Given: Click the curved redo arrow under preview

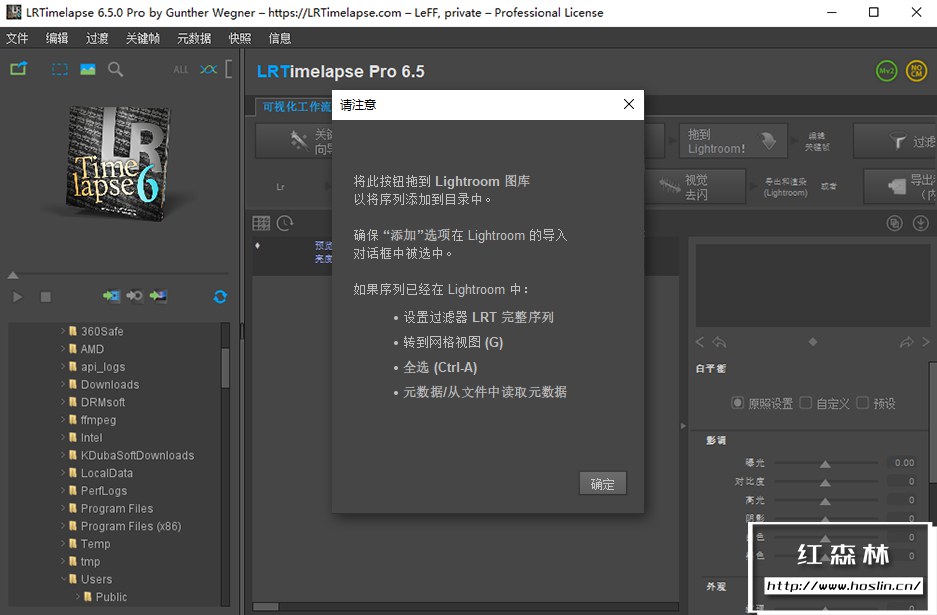Looking at the screenshot, I should tap(907, 342).
